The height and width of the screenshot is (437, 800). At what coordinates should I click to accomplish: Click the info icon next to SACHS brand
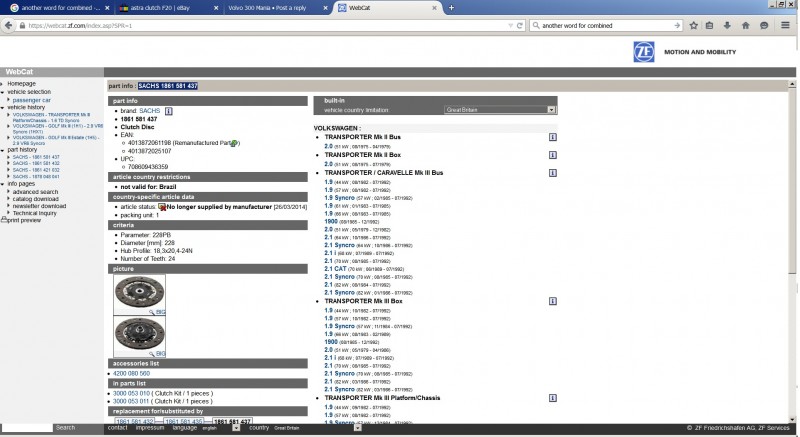point(169,111)
